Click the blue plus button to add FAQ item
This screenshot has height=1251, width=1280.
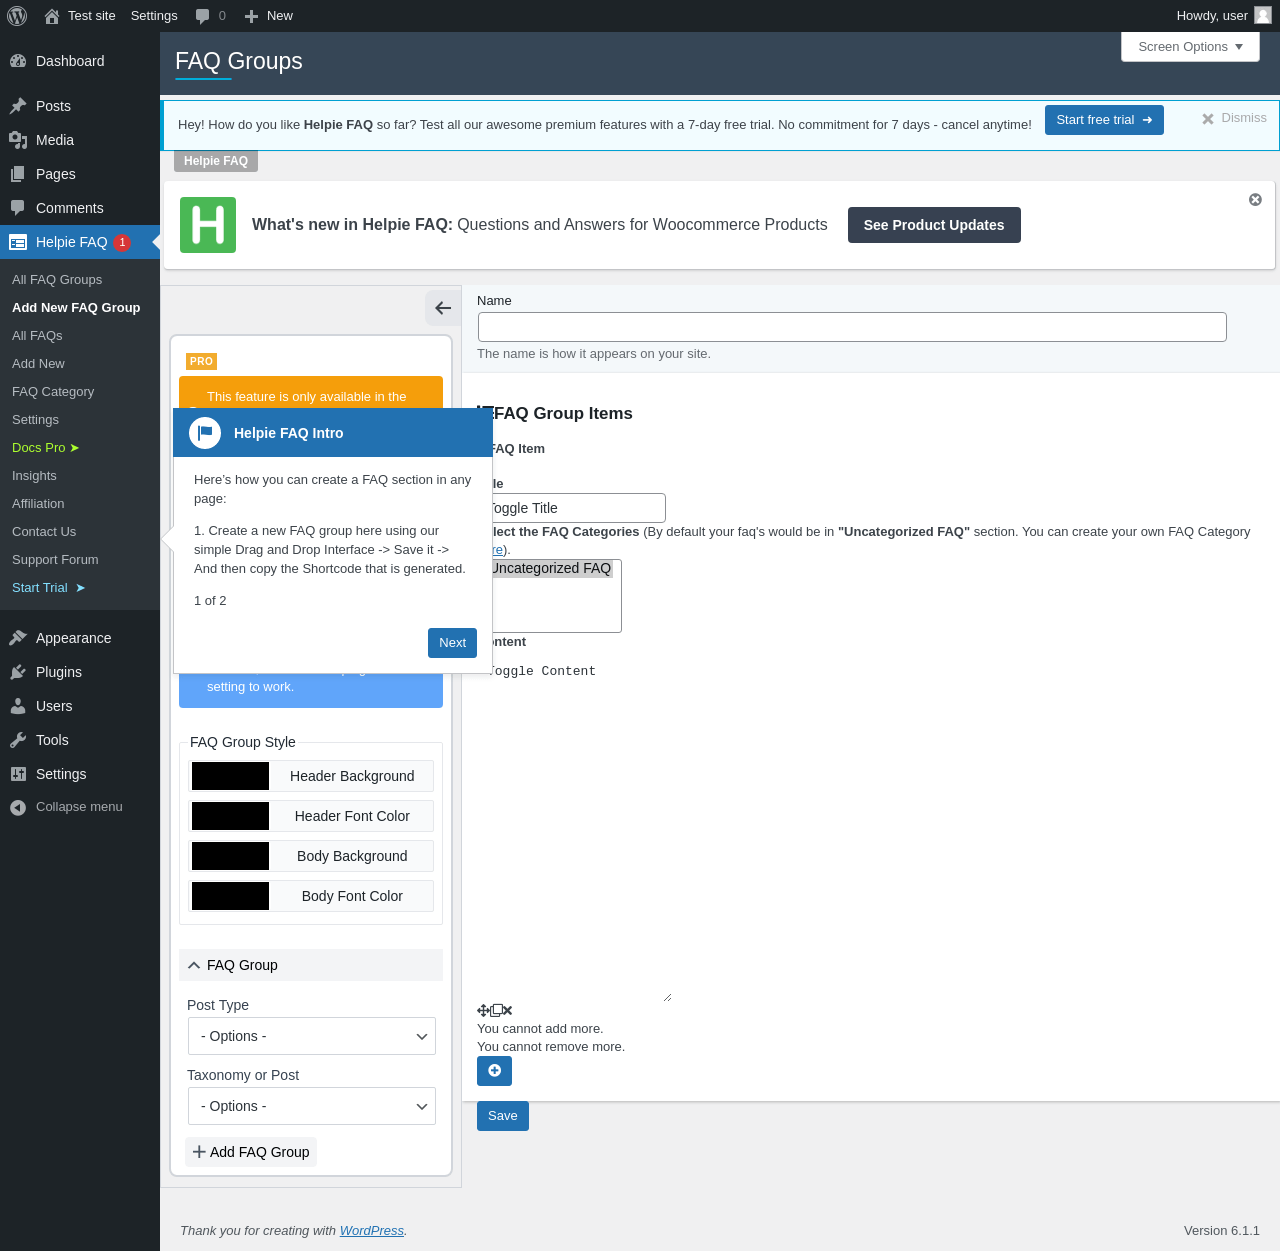pyautogui.click(x=494, y=1071)
